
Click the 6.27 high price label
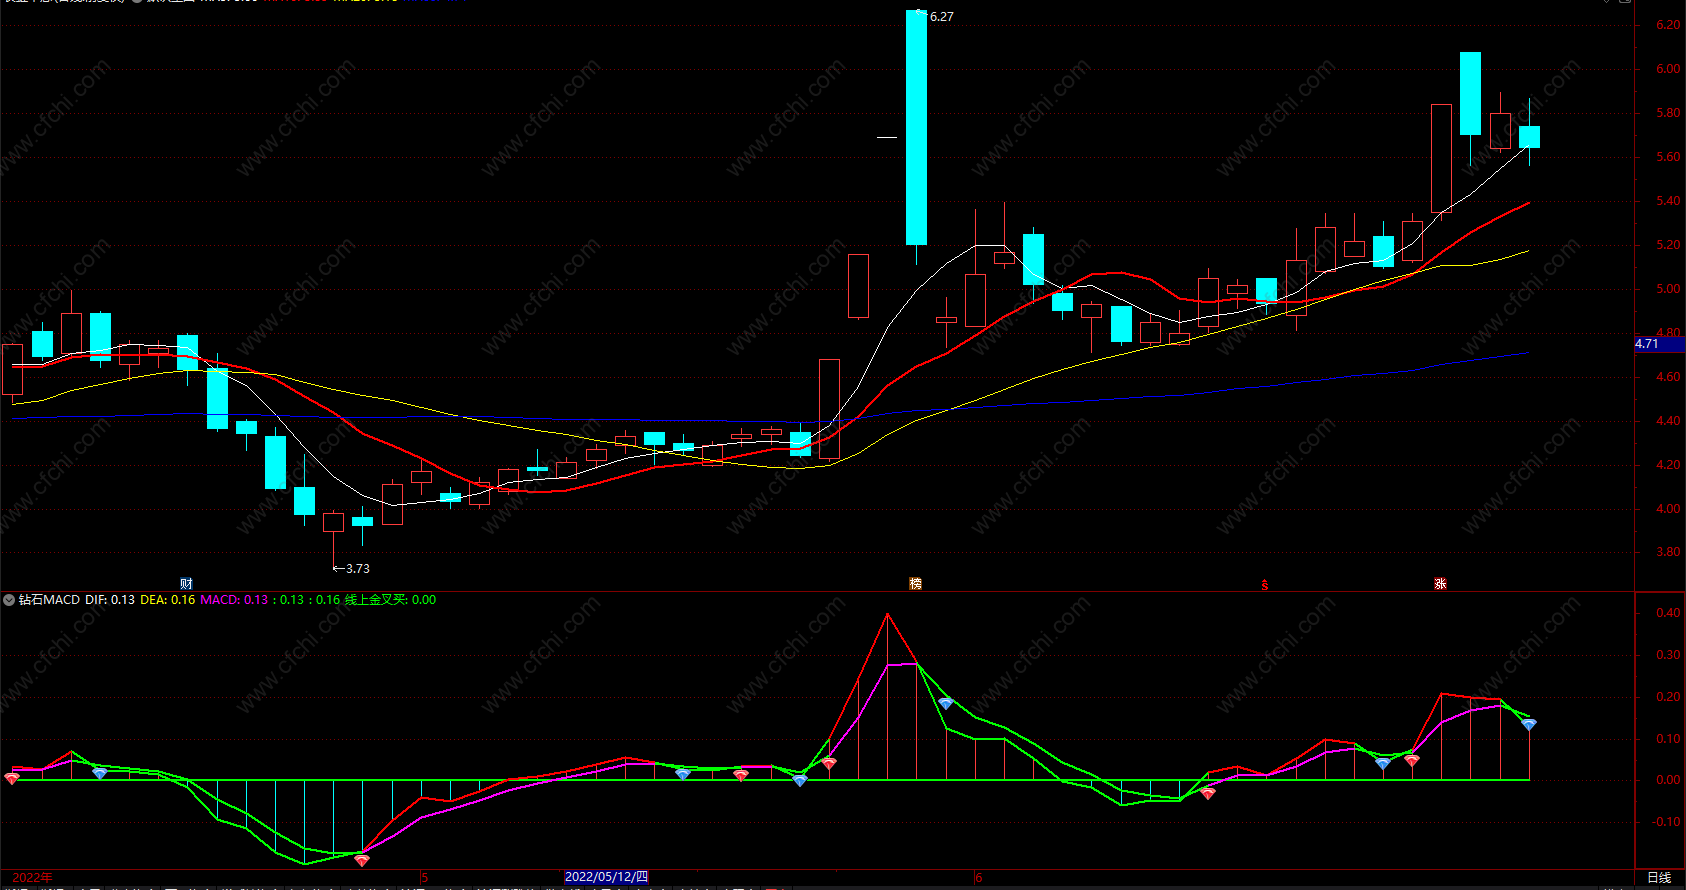pyautogui.click(x=941, y=17)
